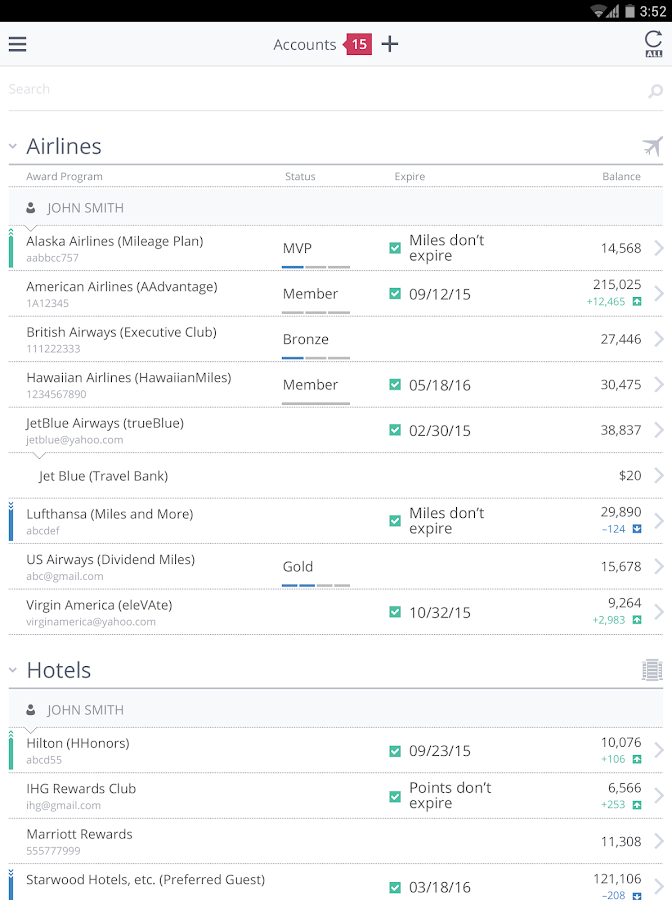Toggle checkbox next to Hawaiian 05/18/16 expiry
672x900 pixels.
(395, 385)
